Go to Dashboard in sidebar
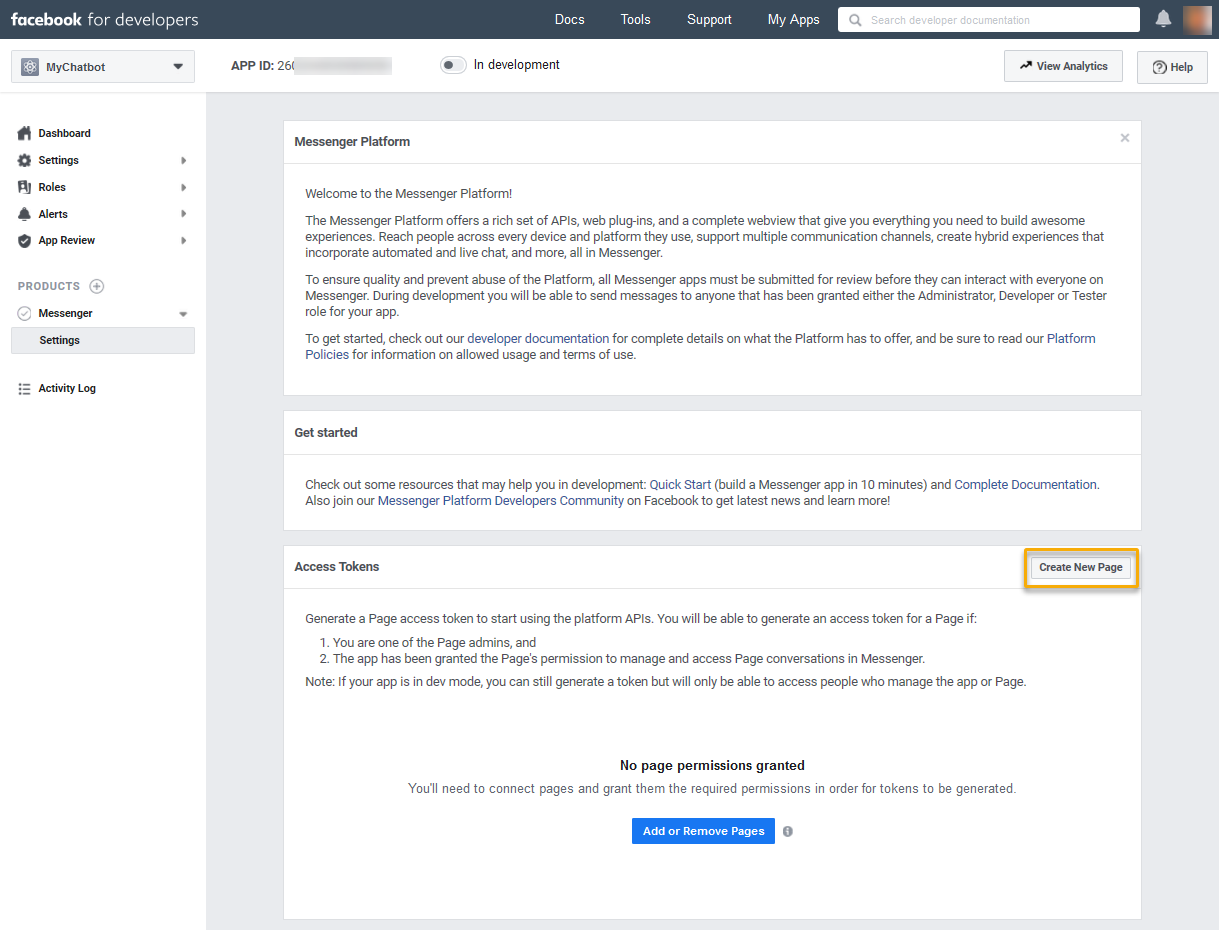 tap(64, 133)
